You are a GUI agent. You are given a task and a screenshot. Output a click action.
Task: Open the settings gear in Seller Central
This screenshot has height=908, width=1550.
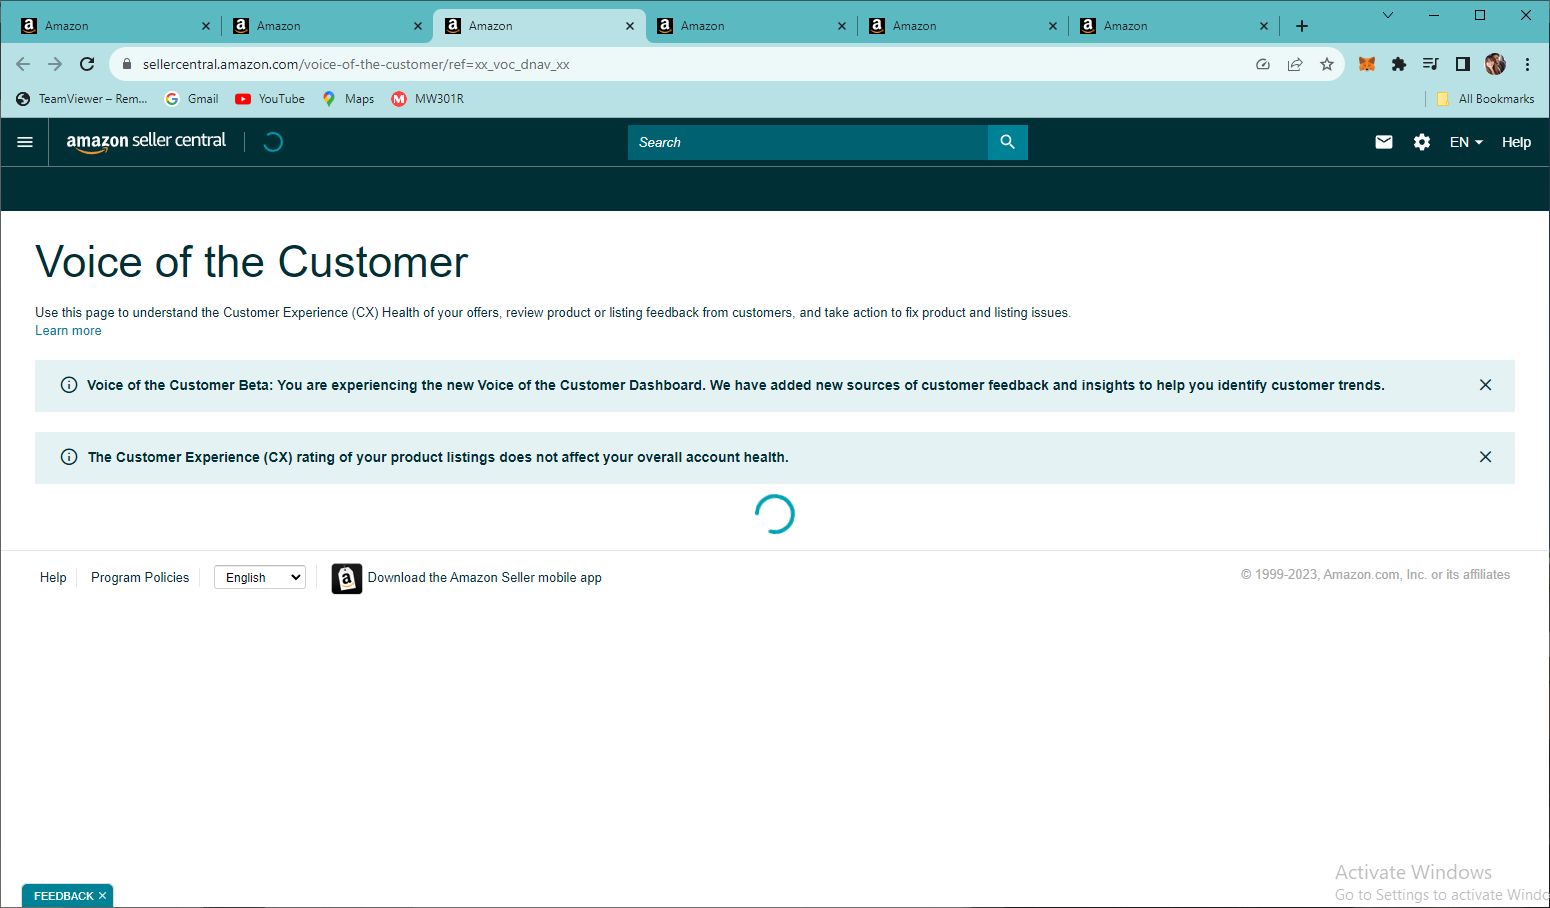tap(1422, 142)
